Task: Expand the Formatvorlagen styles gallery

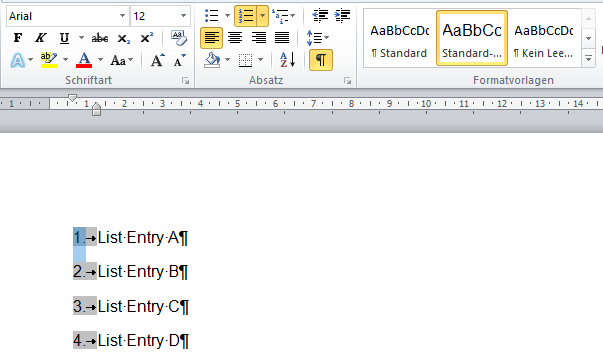Action: [x=588, y=58]
